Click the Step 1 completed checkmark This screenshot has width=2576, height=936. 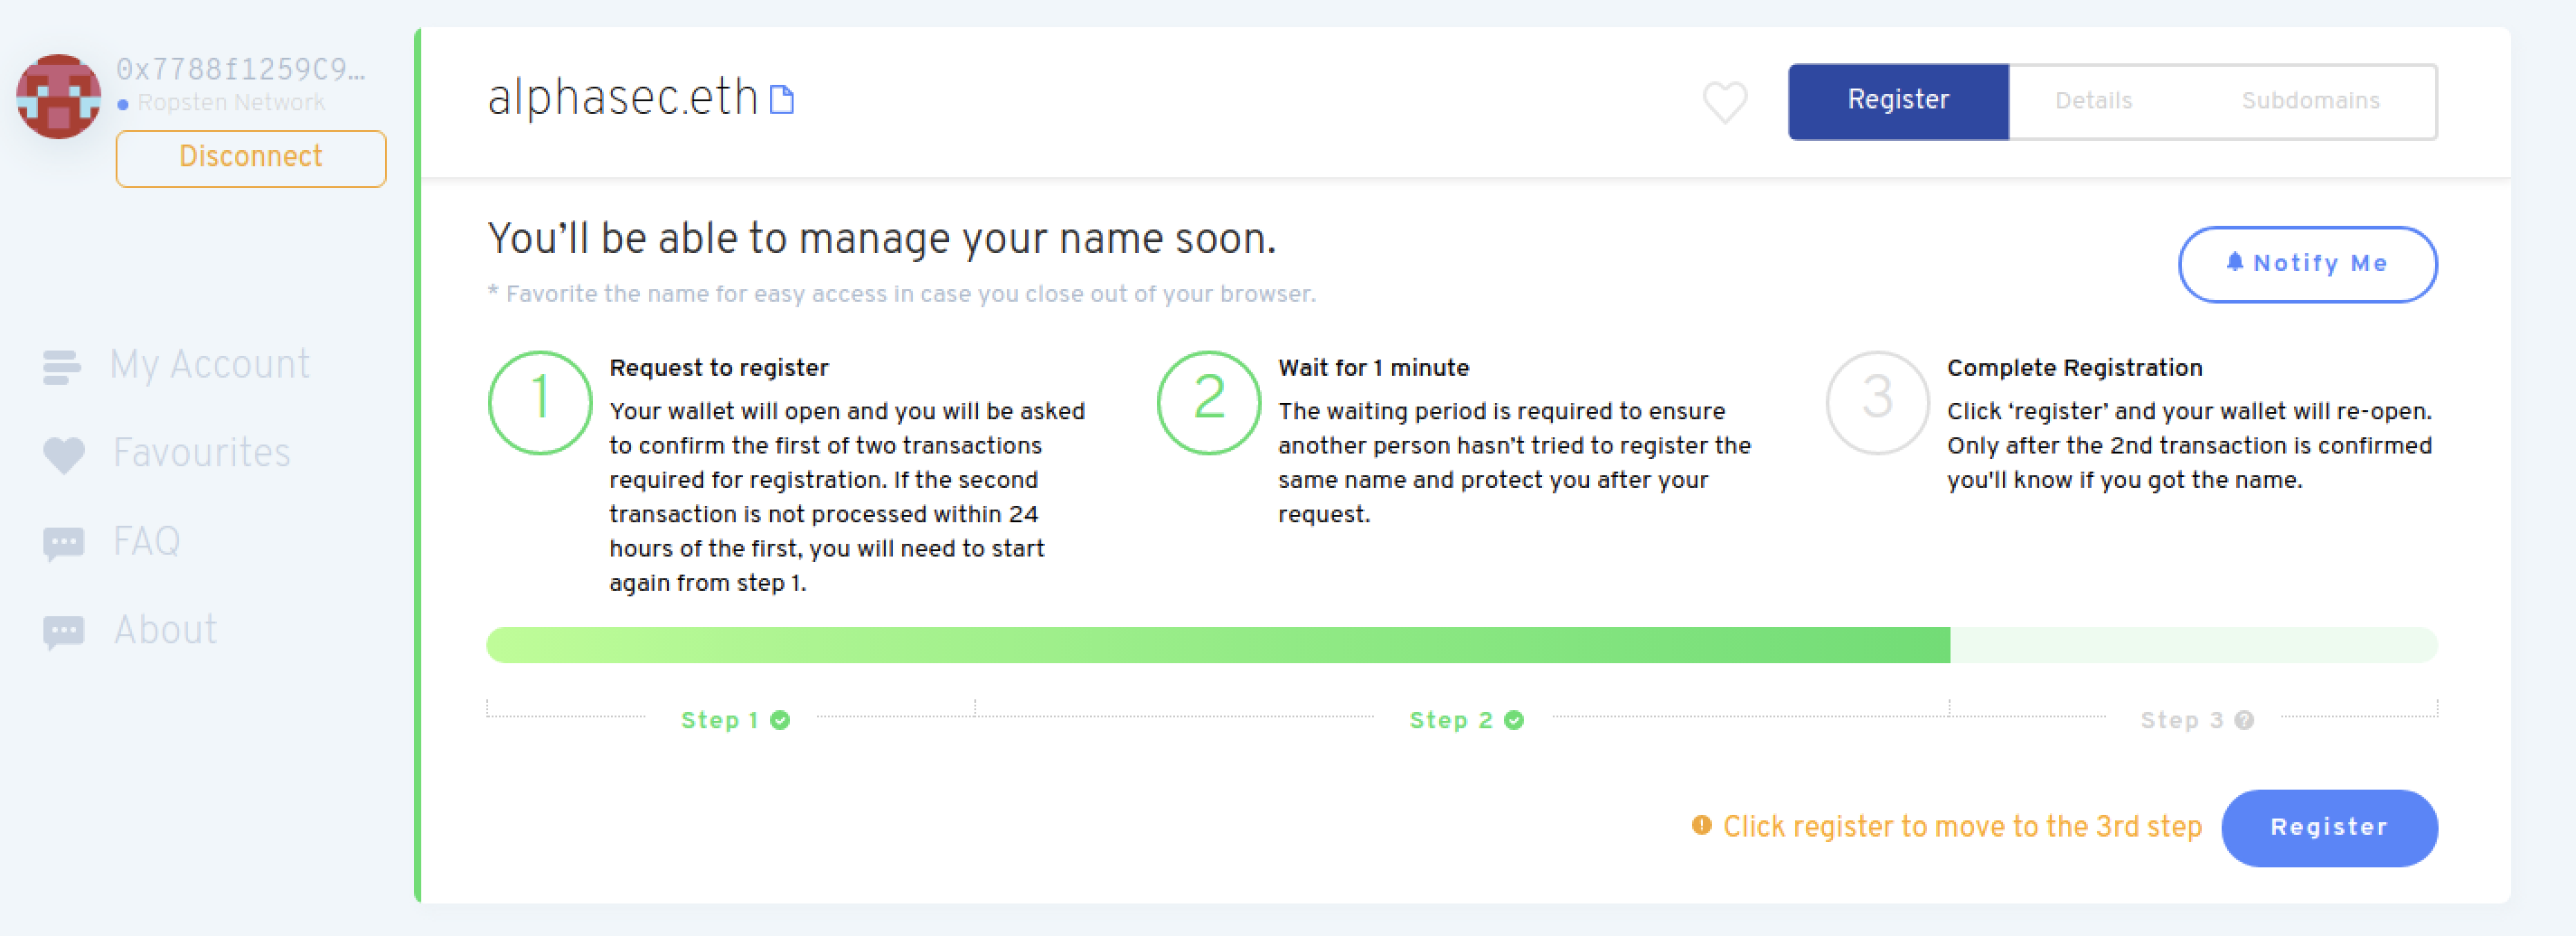point(781,719)
